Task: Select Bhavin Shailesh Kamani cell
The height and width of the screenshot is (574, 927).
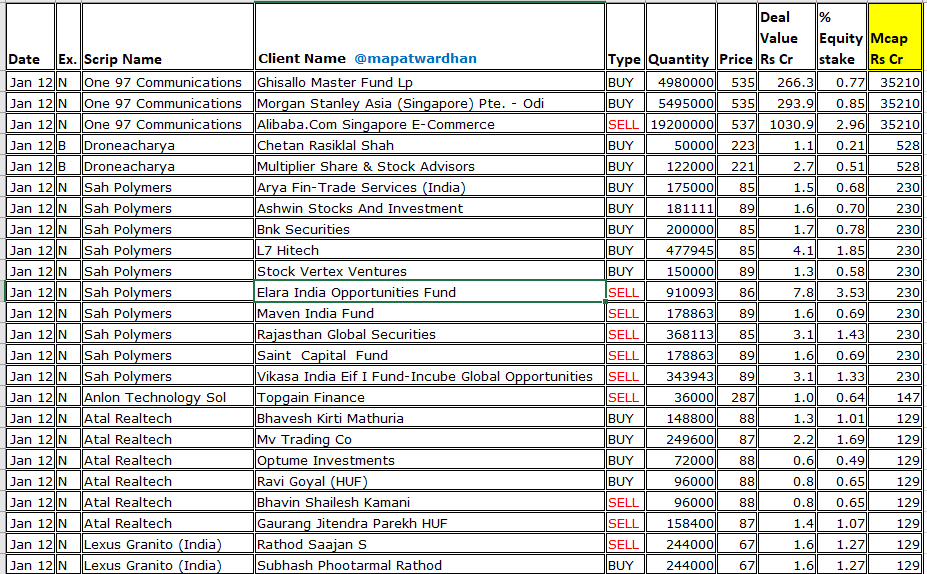Action: (430, 502)
